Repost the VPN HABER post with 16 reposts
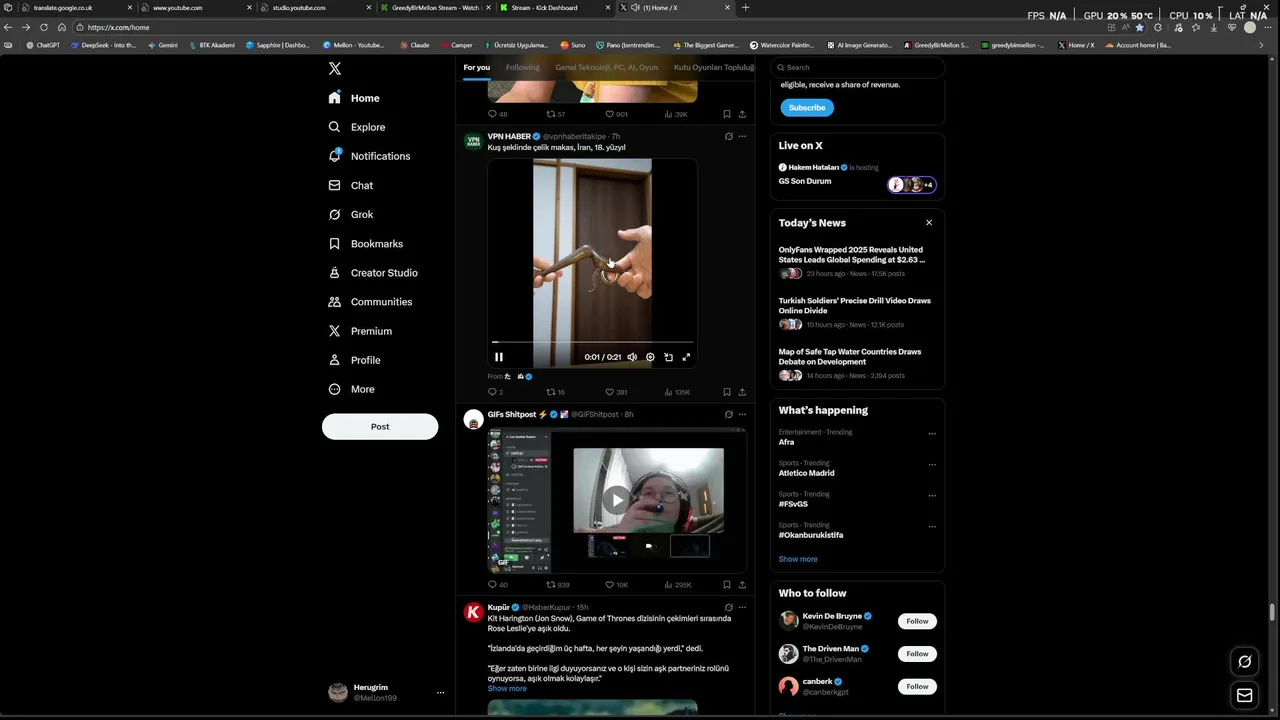 click(x=555, y=392)
